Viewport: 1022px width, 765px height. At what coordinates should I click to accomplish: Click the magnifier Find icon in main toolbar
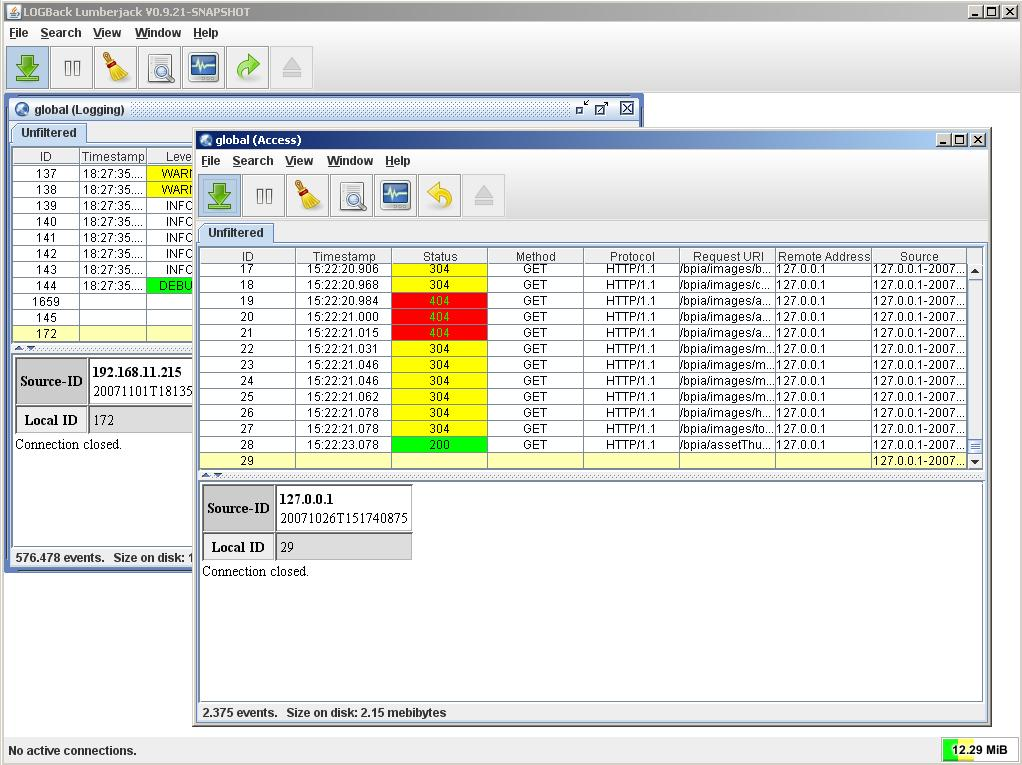coord(160,68)
